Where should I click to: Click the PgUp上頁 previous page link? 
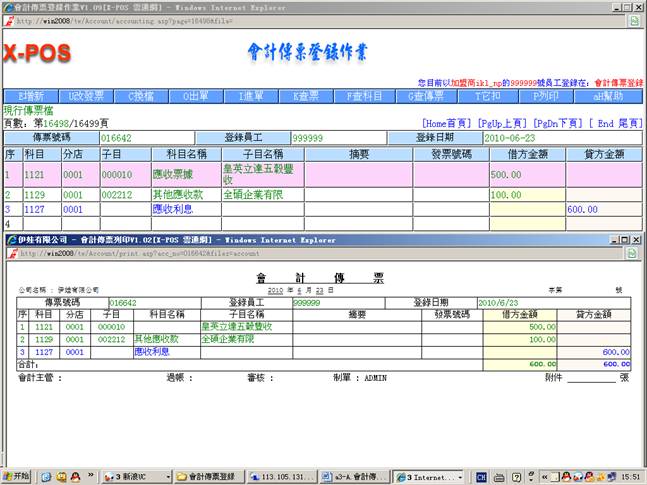click(x=505, y=123)
